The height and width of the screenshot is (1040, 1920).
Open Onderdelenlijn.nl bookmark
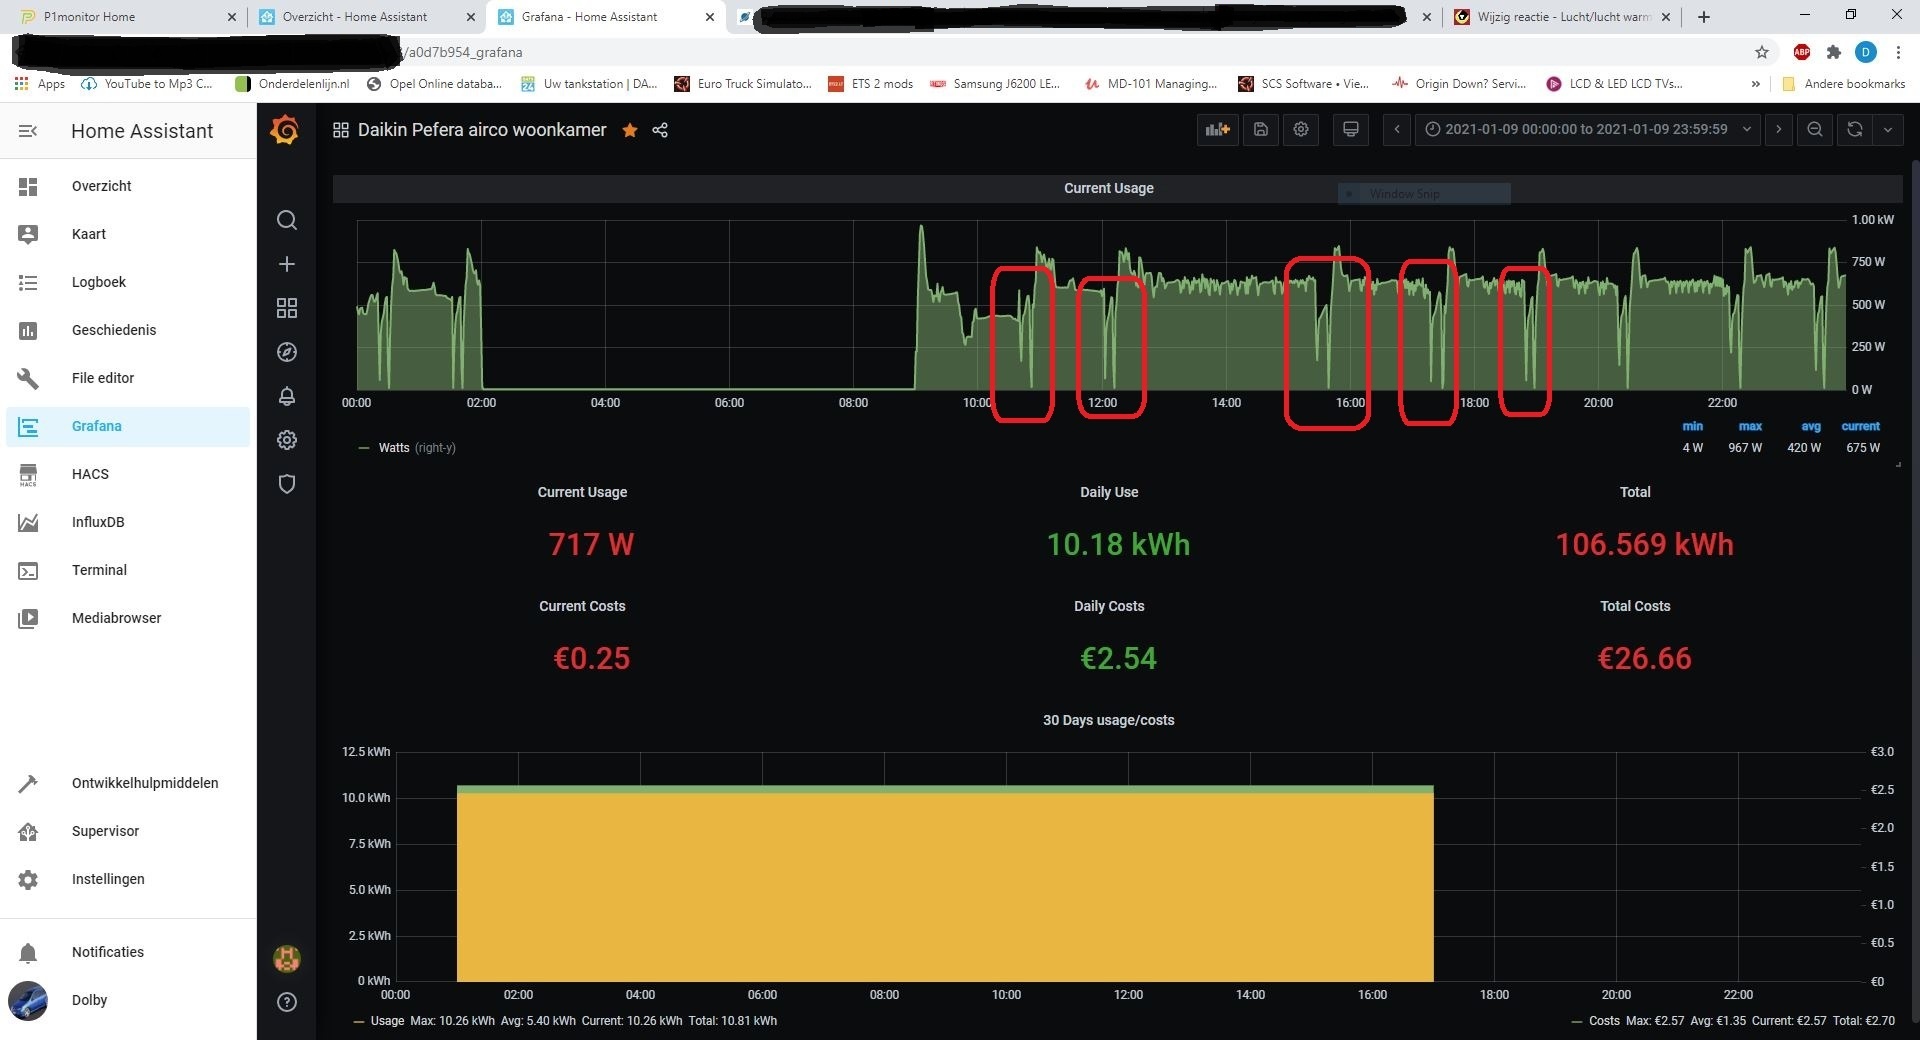[293, 84]
